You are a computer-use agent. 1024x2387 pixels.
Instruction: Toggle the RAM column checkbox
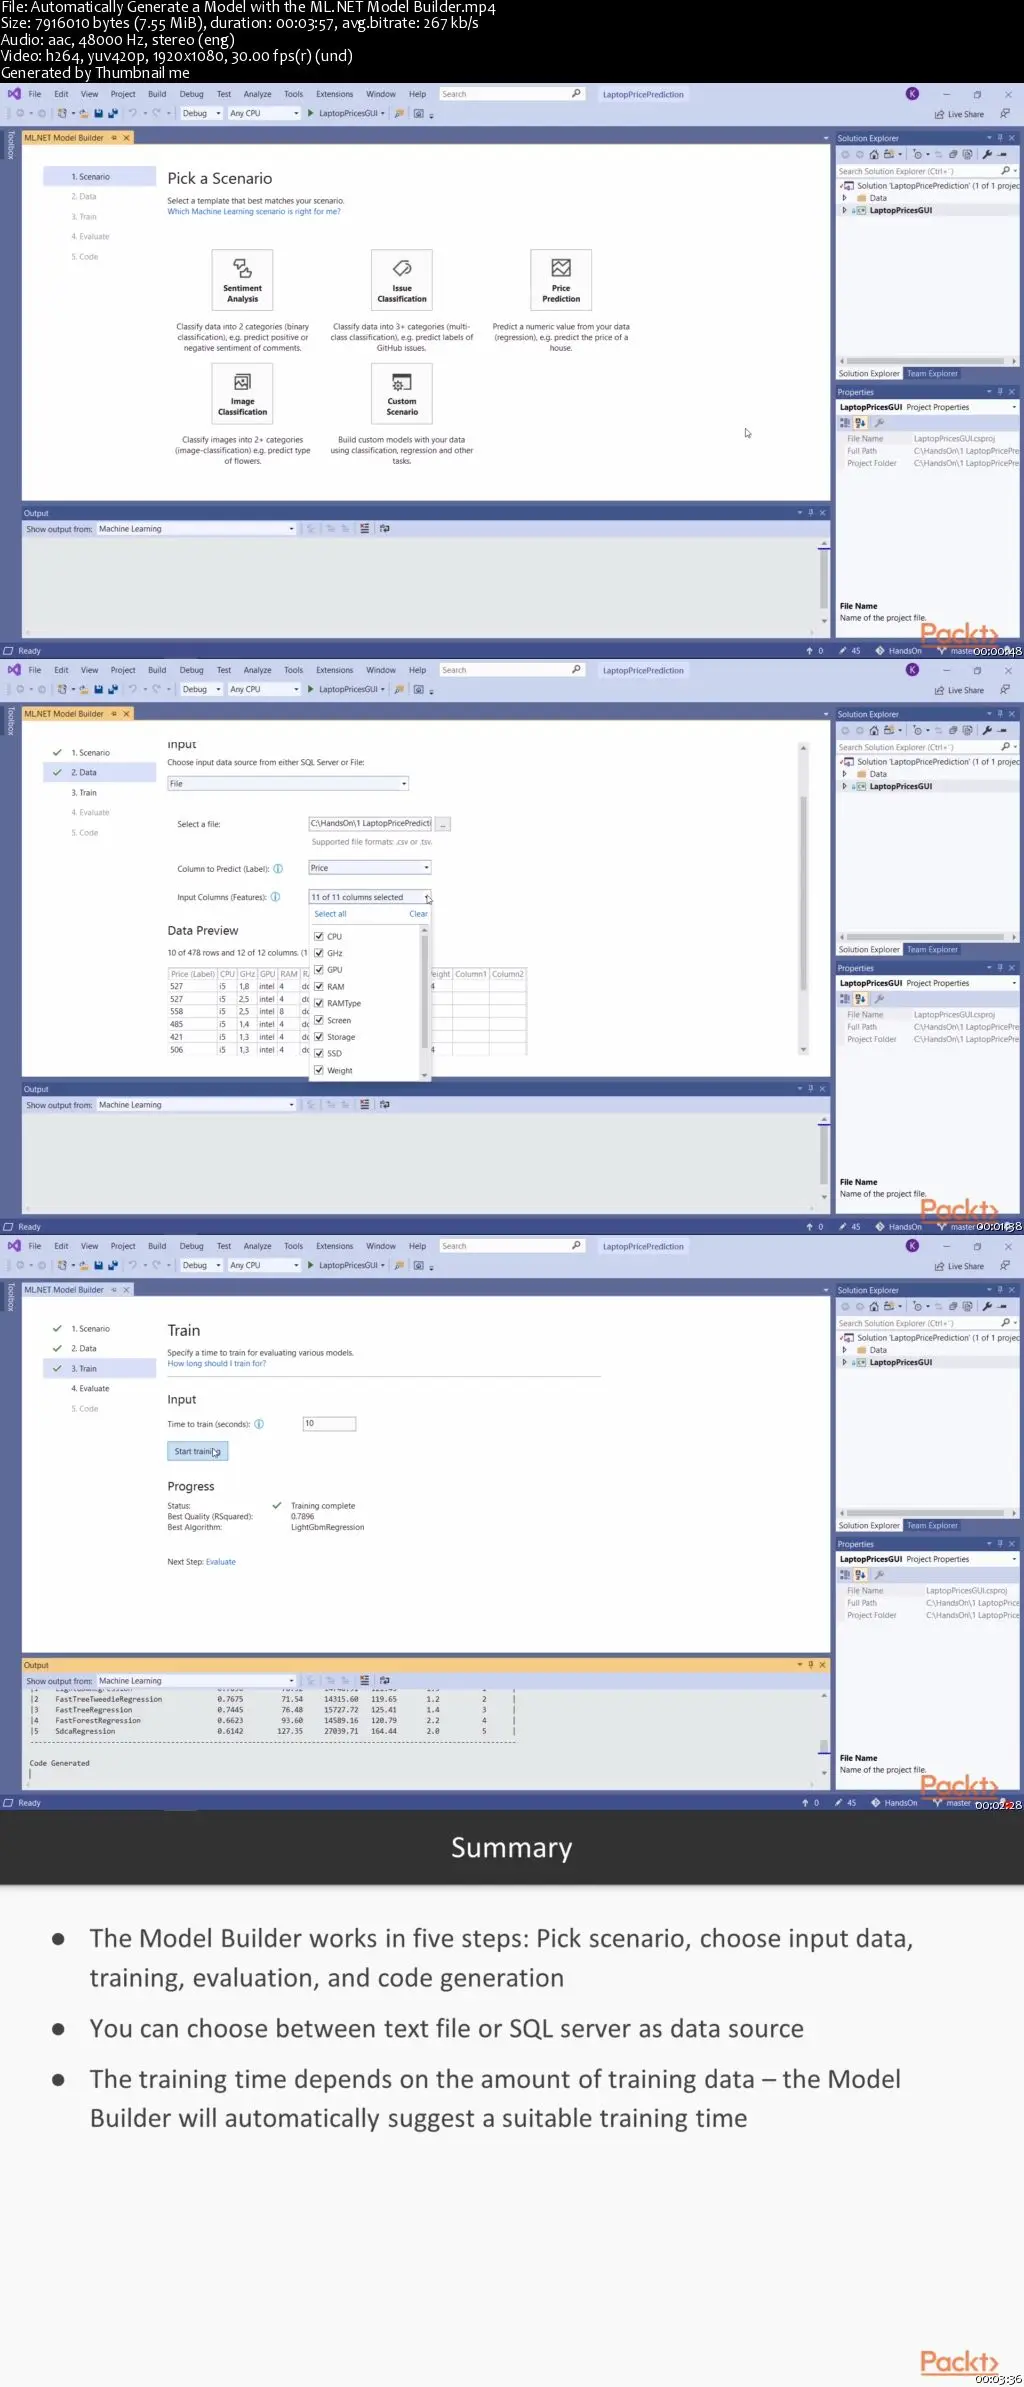pyautogui.click(x=319, y=986)
